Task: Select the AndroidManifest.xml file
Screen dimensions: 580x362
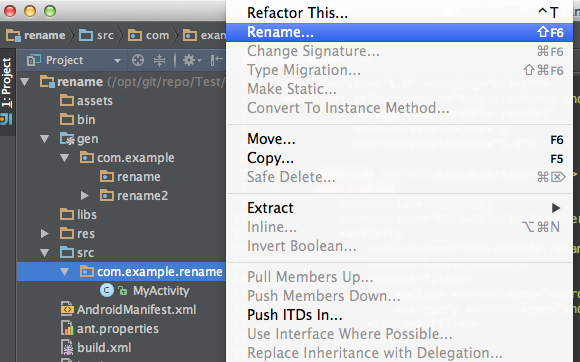Action: pos(128,309)
